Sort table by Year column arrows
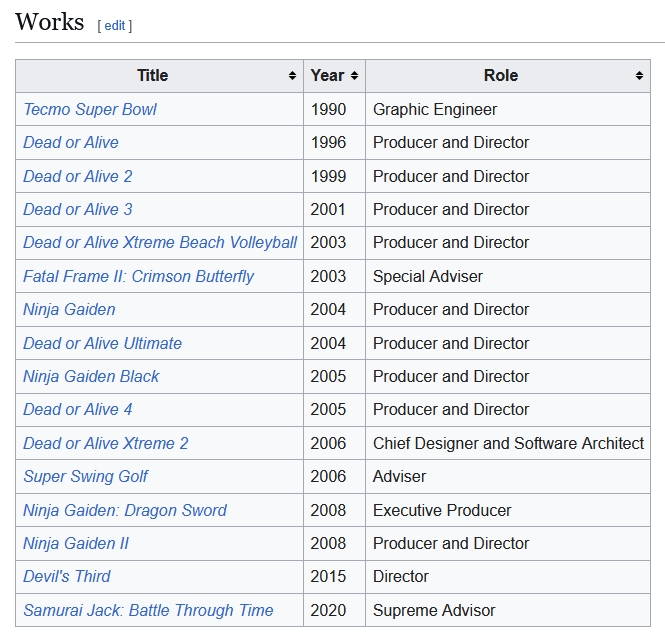The width and height of the screenshot is (665, 640). 355,75
